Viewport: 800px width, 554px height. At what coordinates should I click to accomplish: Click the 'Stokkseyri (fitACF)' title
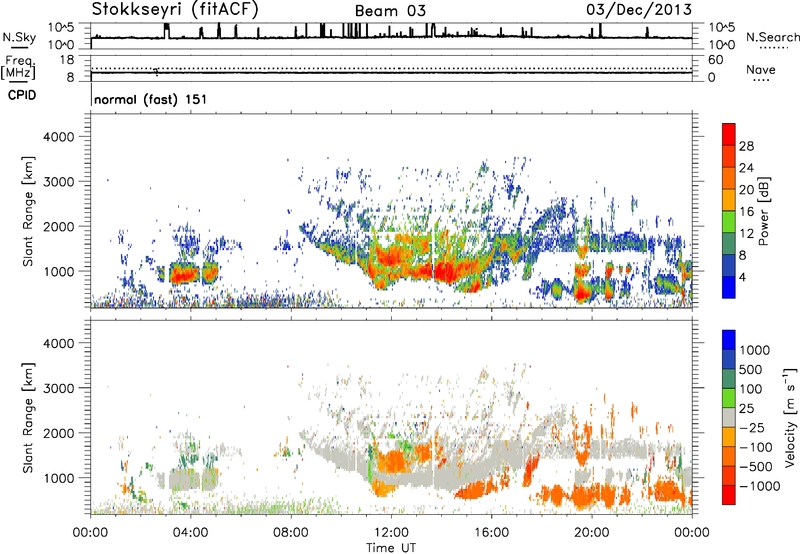tap(175, 10)
